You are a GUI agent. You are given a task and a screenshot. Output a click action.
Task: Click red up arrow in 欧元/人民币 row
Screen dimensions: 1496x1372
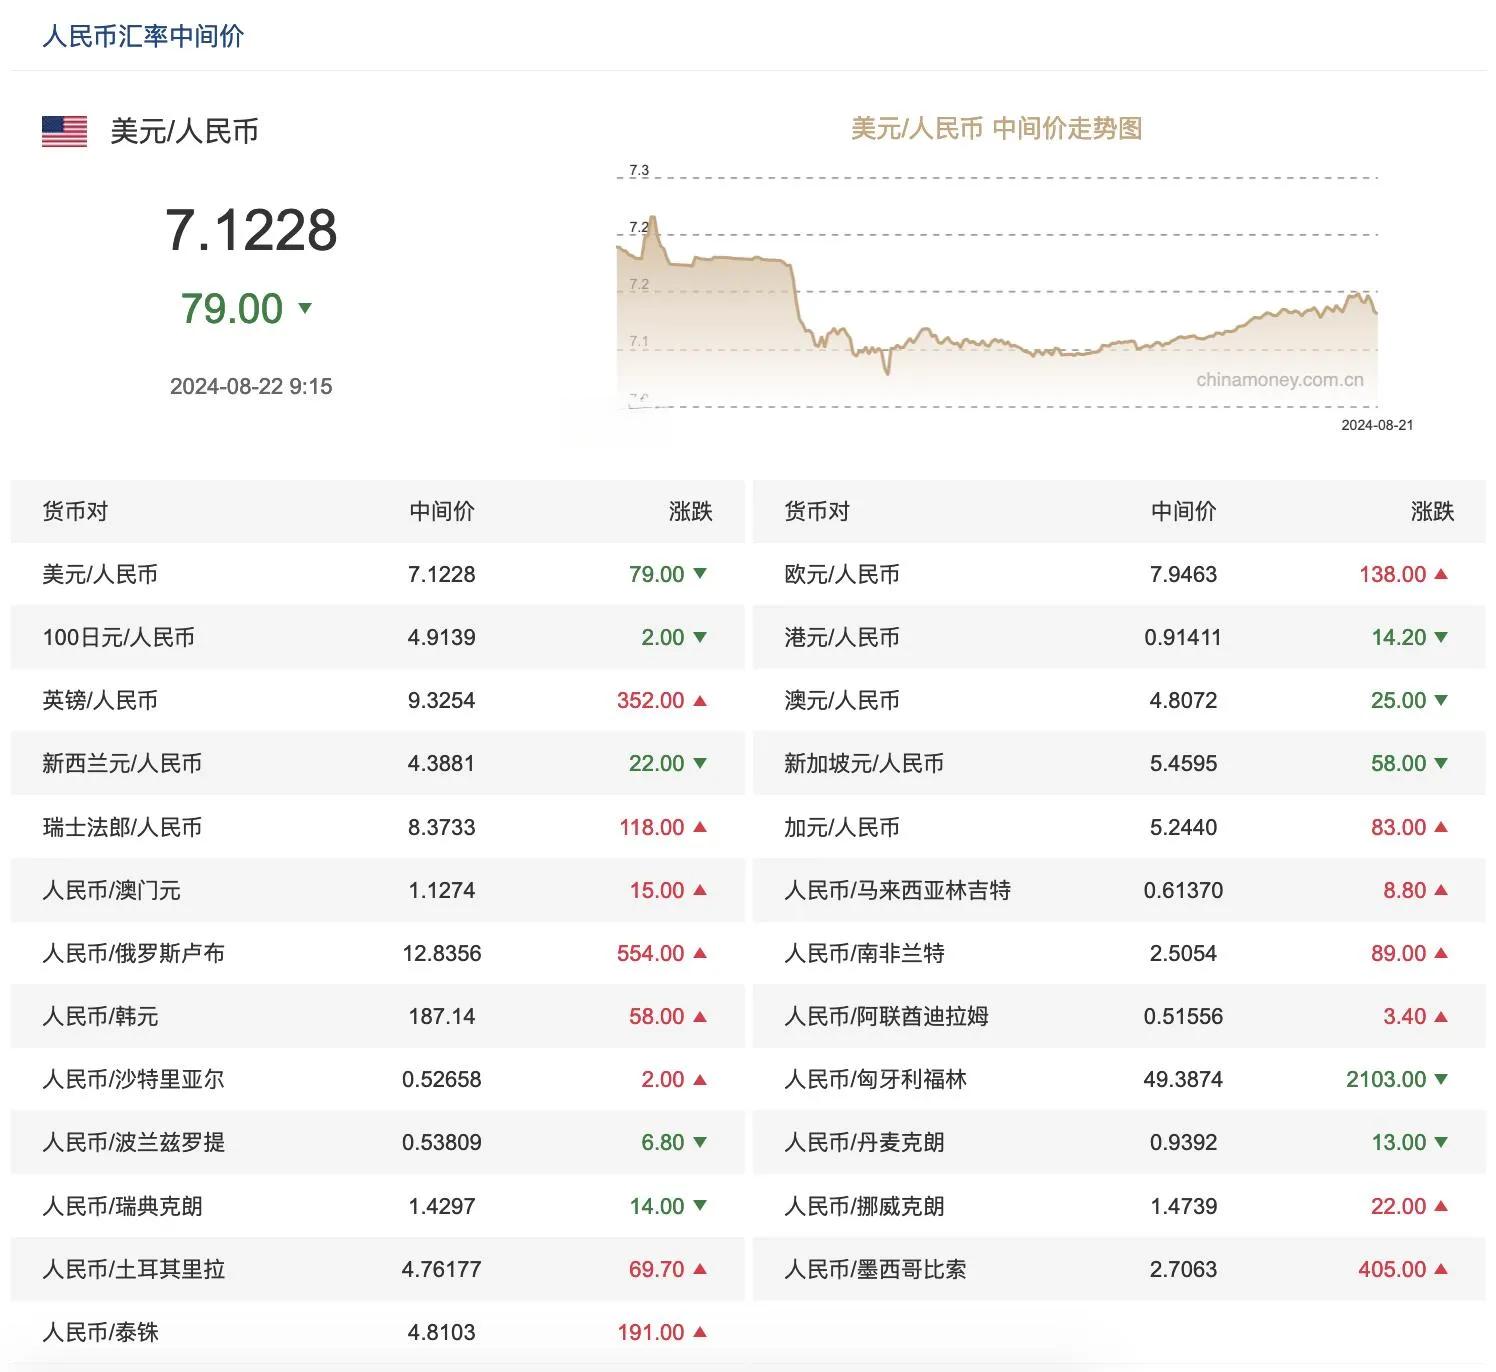click(x=1441, y=574)
